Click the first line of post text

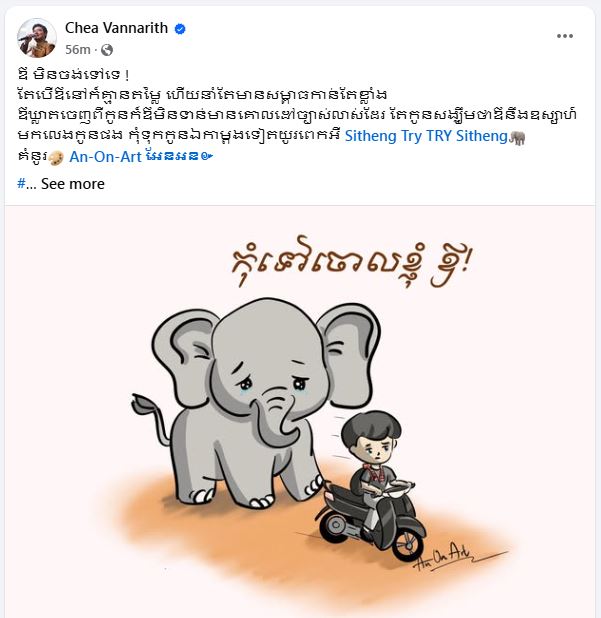(74, 74)
